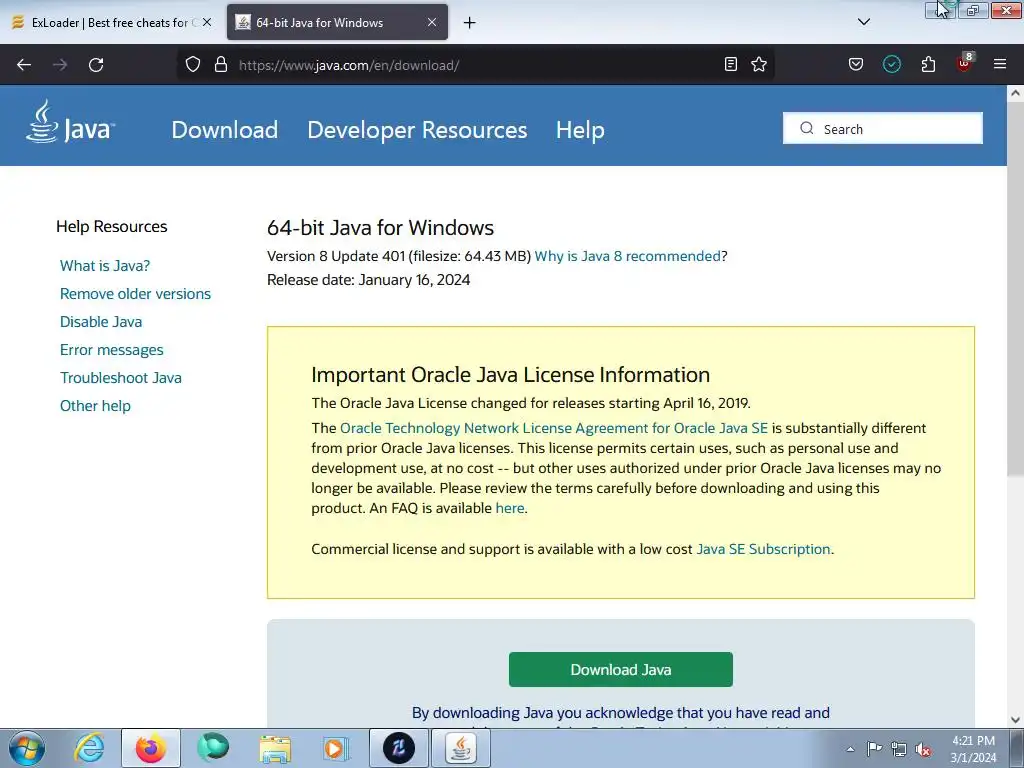This screenshot has width=1024, height=768.
Task: Open Remove older versions link
Action: pos(135,294)
